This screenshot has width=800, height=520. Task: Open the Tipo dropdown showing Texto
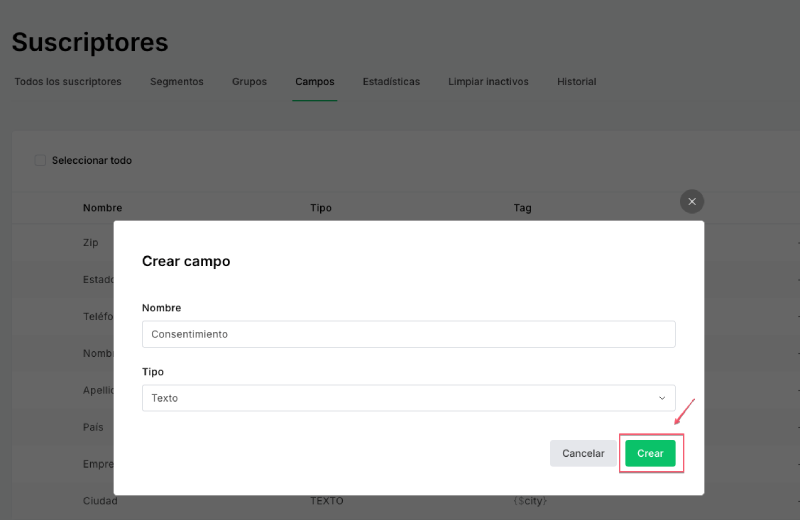click(409, 398)
